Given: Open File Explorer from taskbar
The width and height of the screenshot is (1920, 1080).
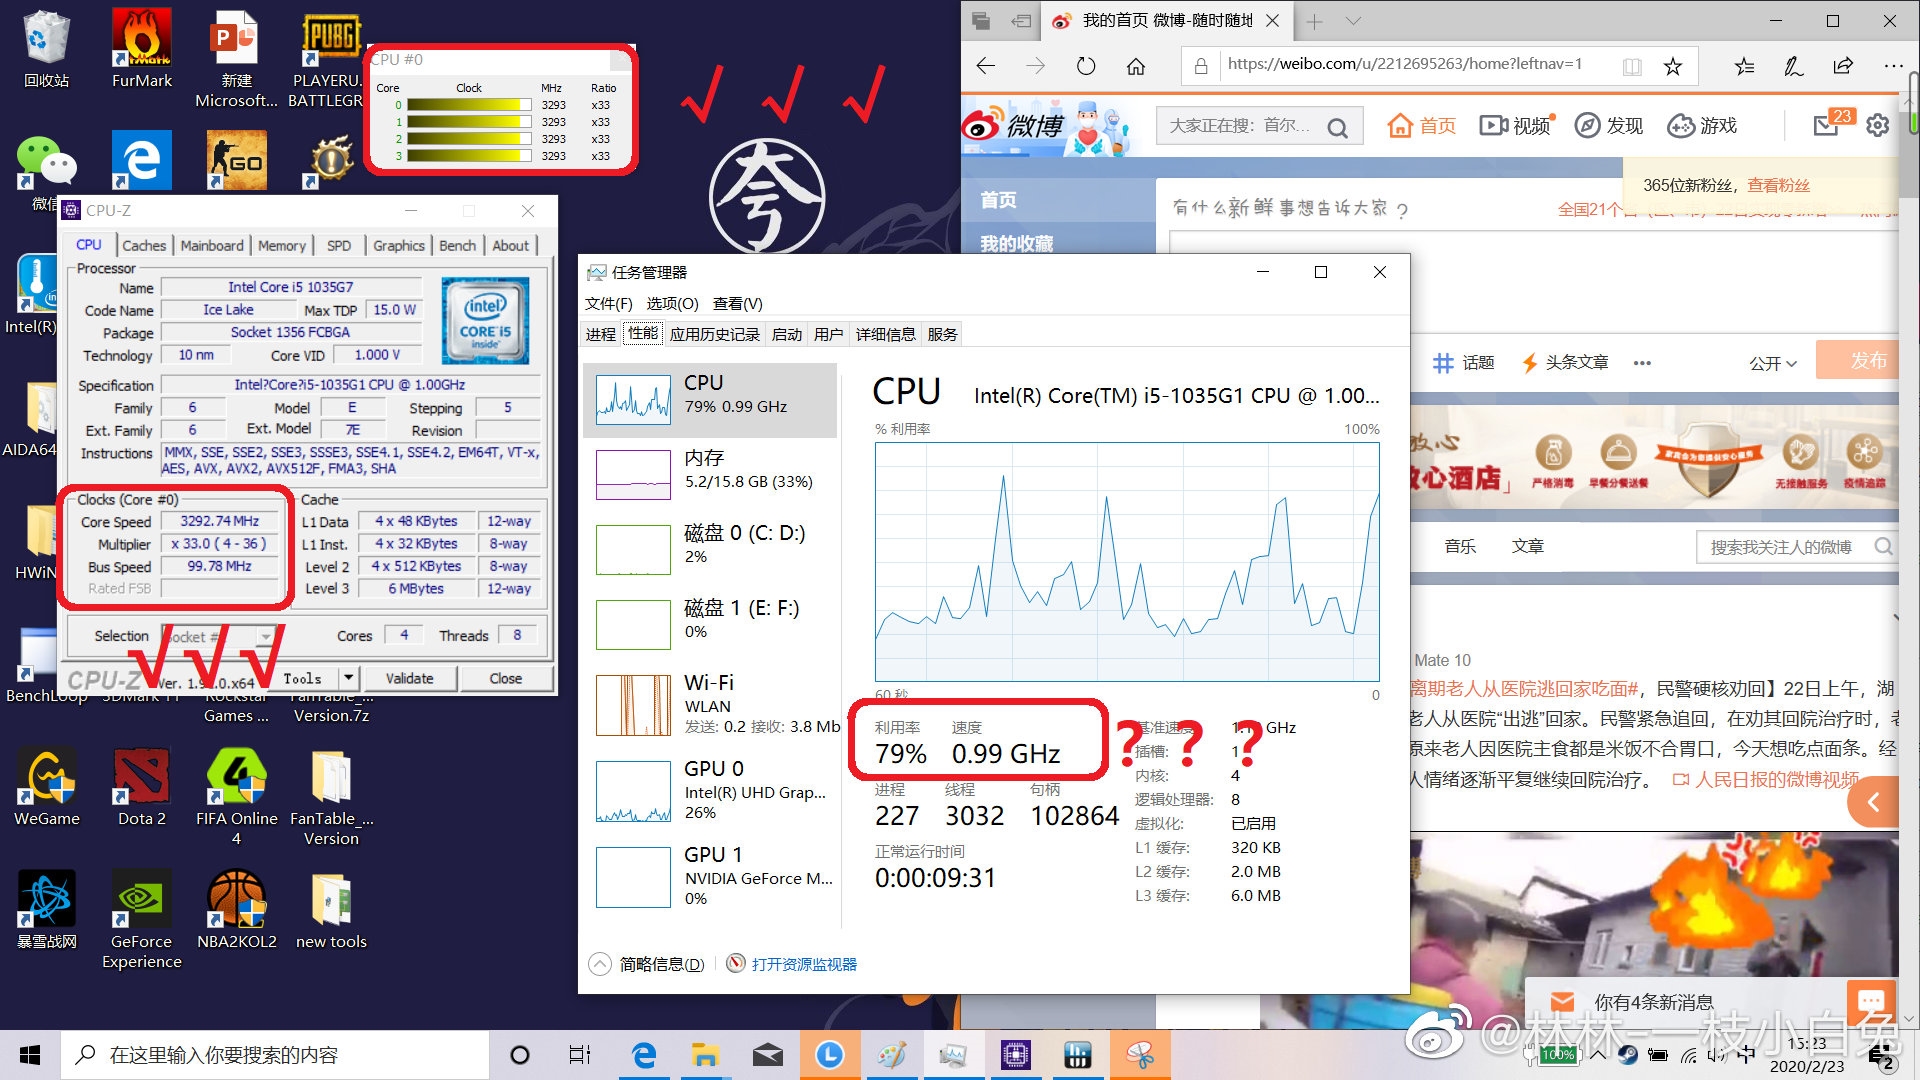Looking at the screenshot, I should [706, 1055].
